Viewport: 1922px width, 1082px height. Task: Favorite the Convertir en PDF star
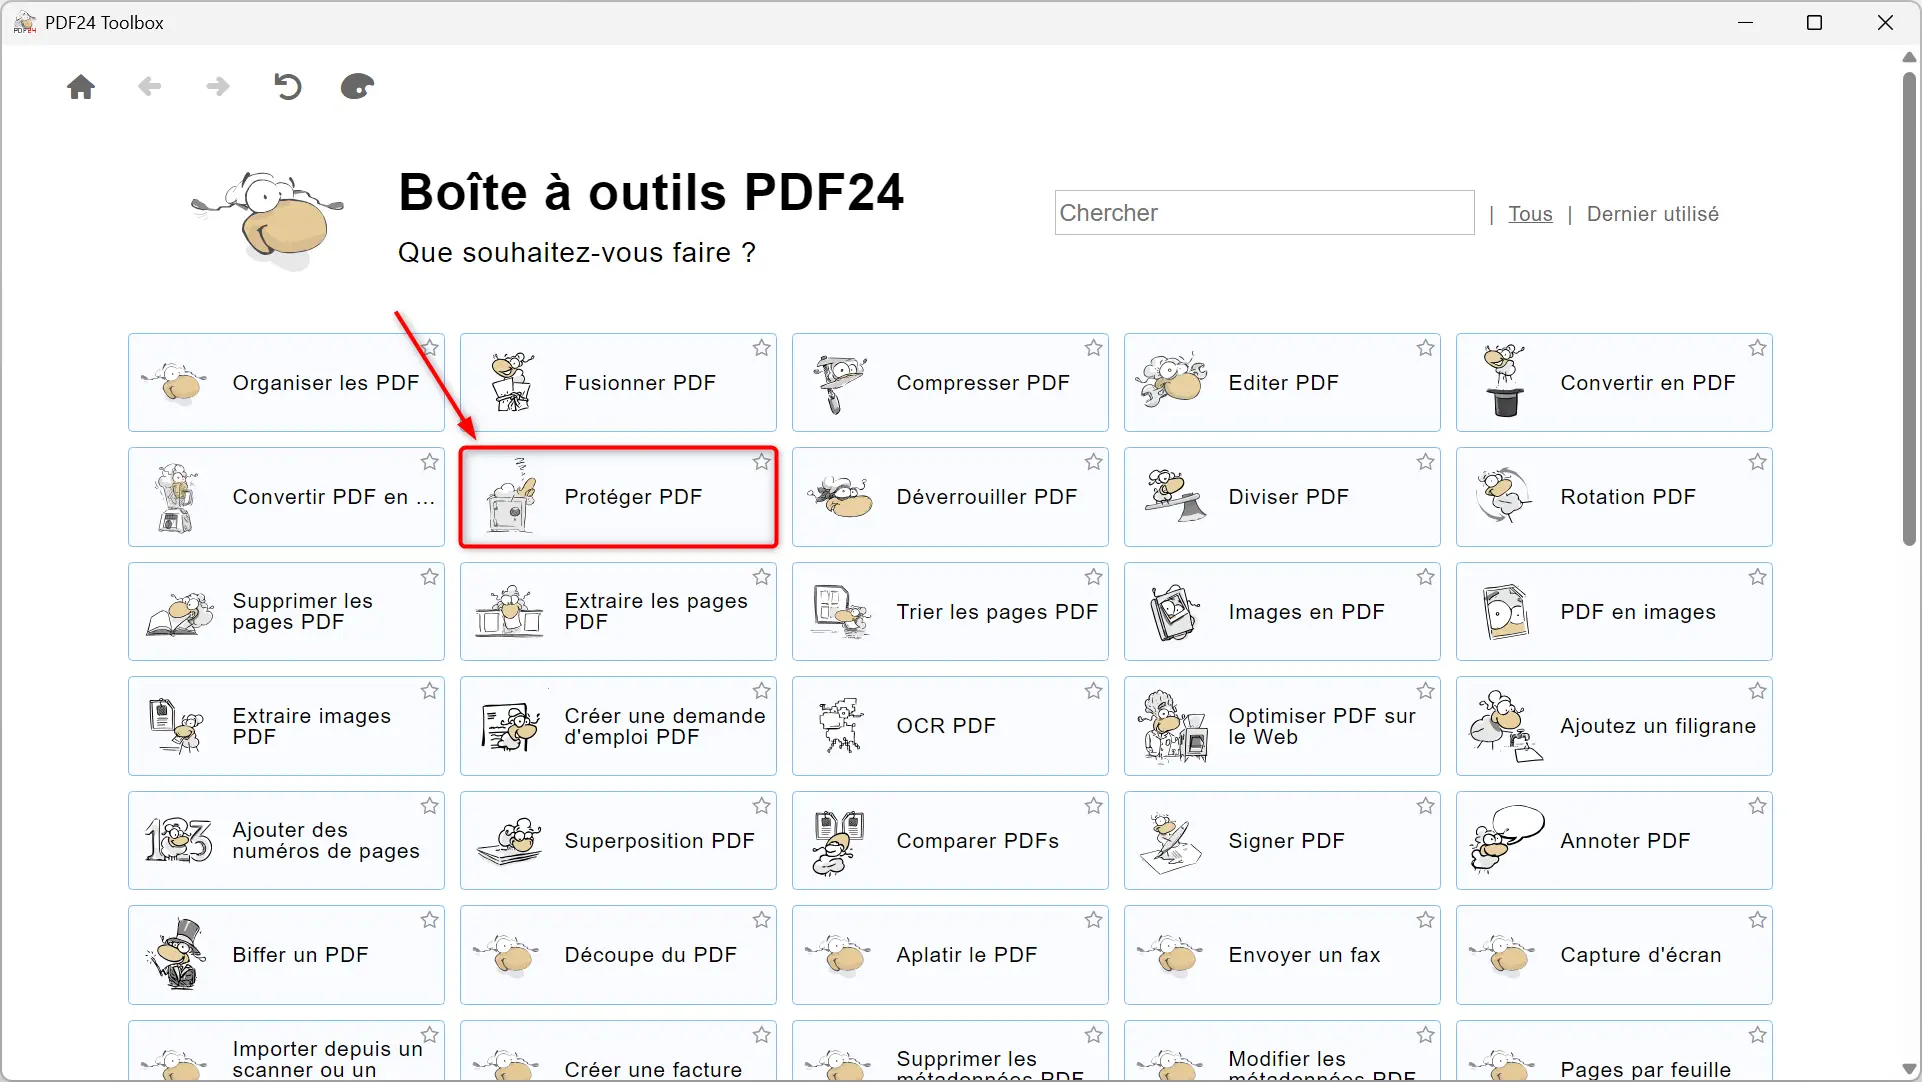pos(1758,348)
